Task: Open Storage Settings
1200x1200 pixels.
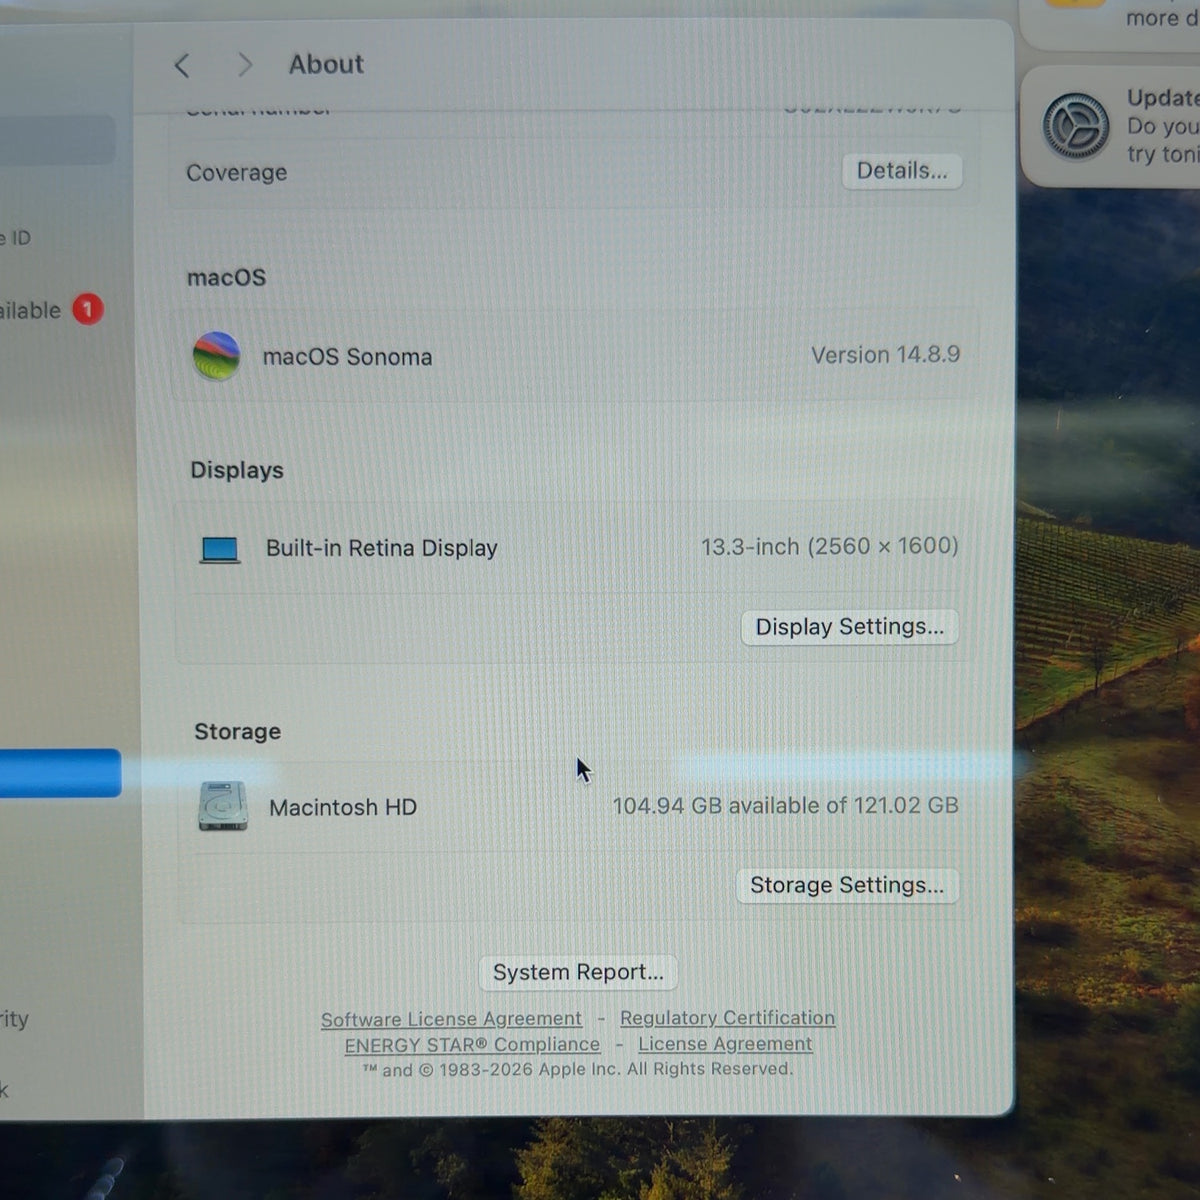Action: (x=847, y=885)
